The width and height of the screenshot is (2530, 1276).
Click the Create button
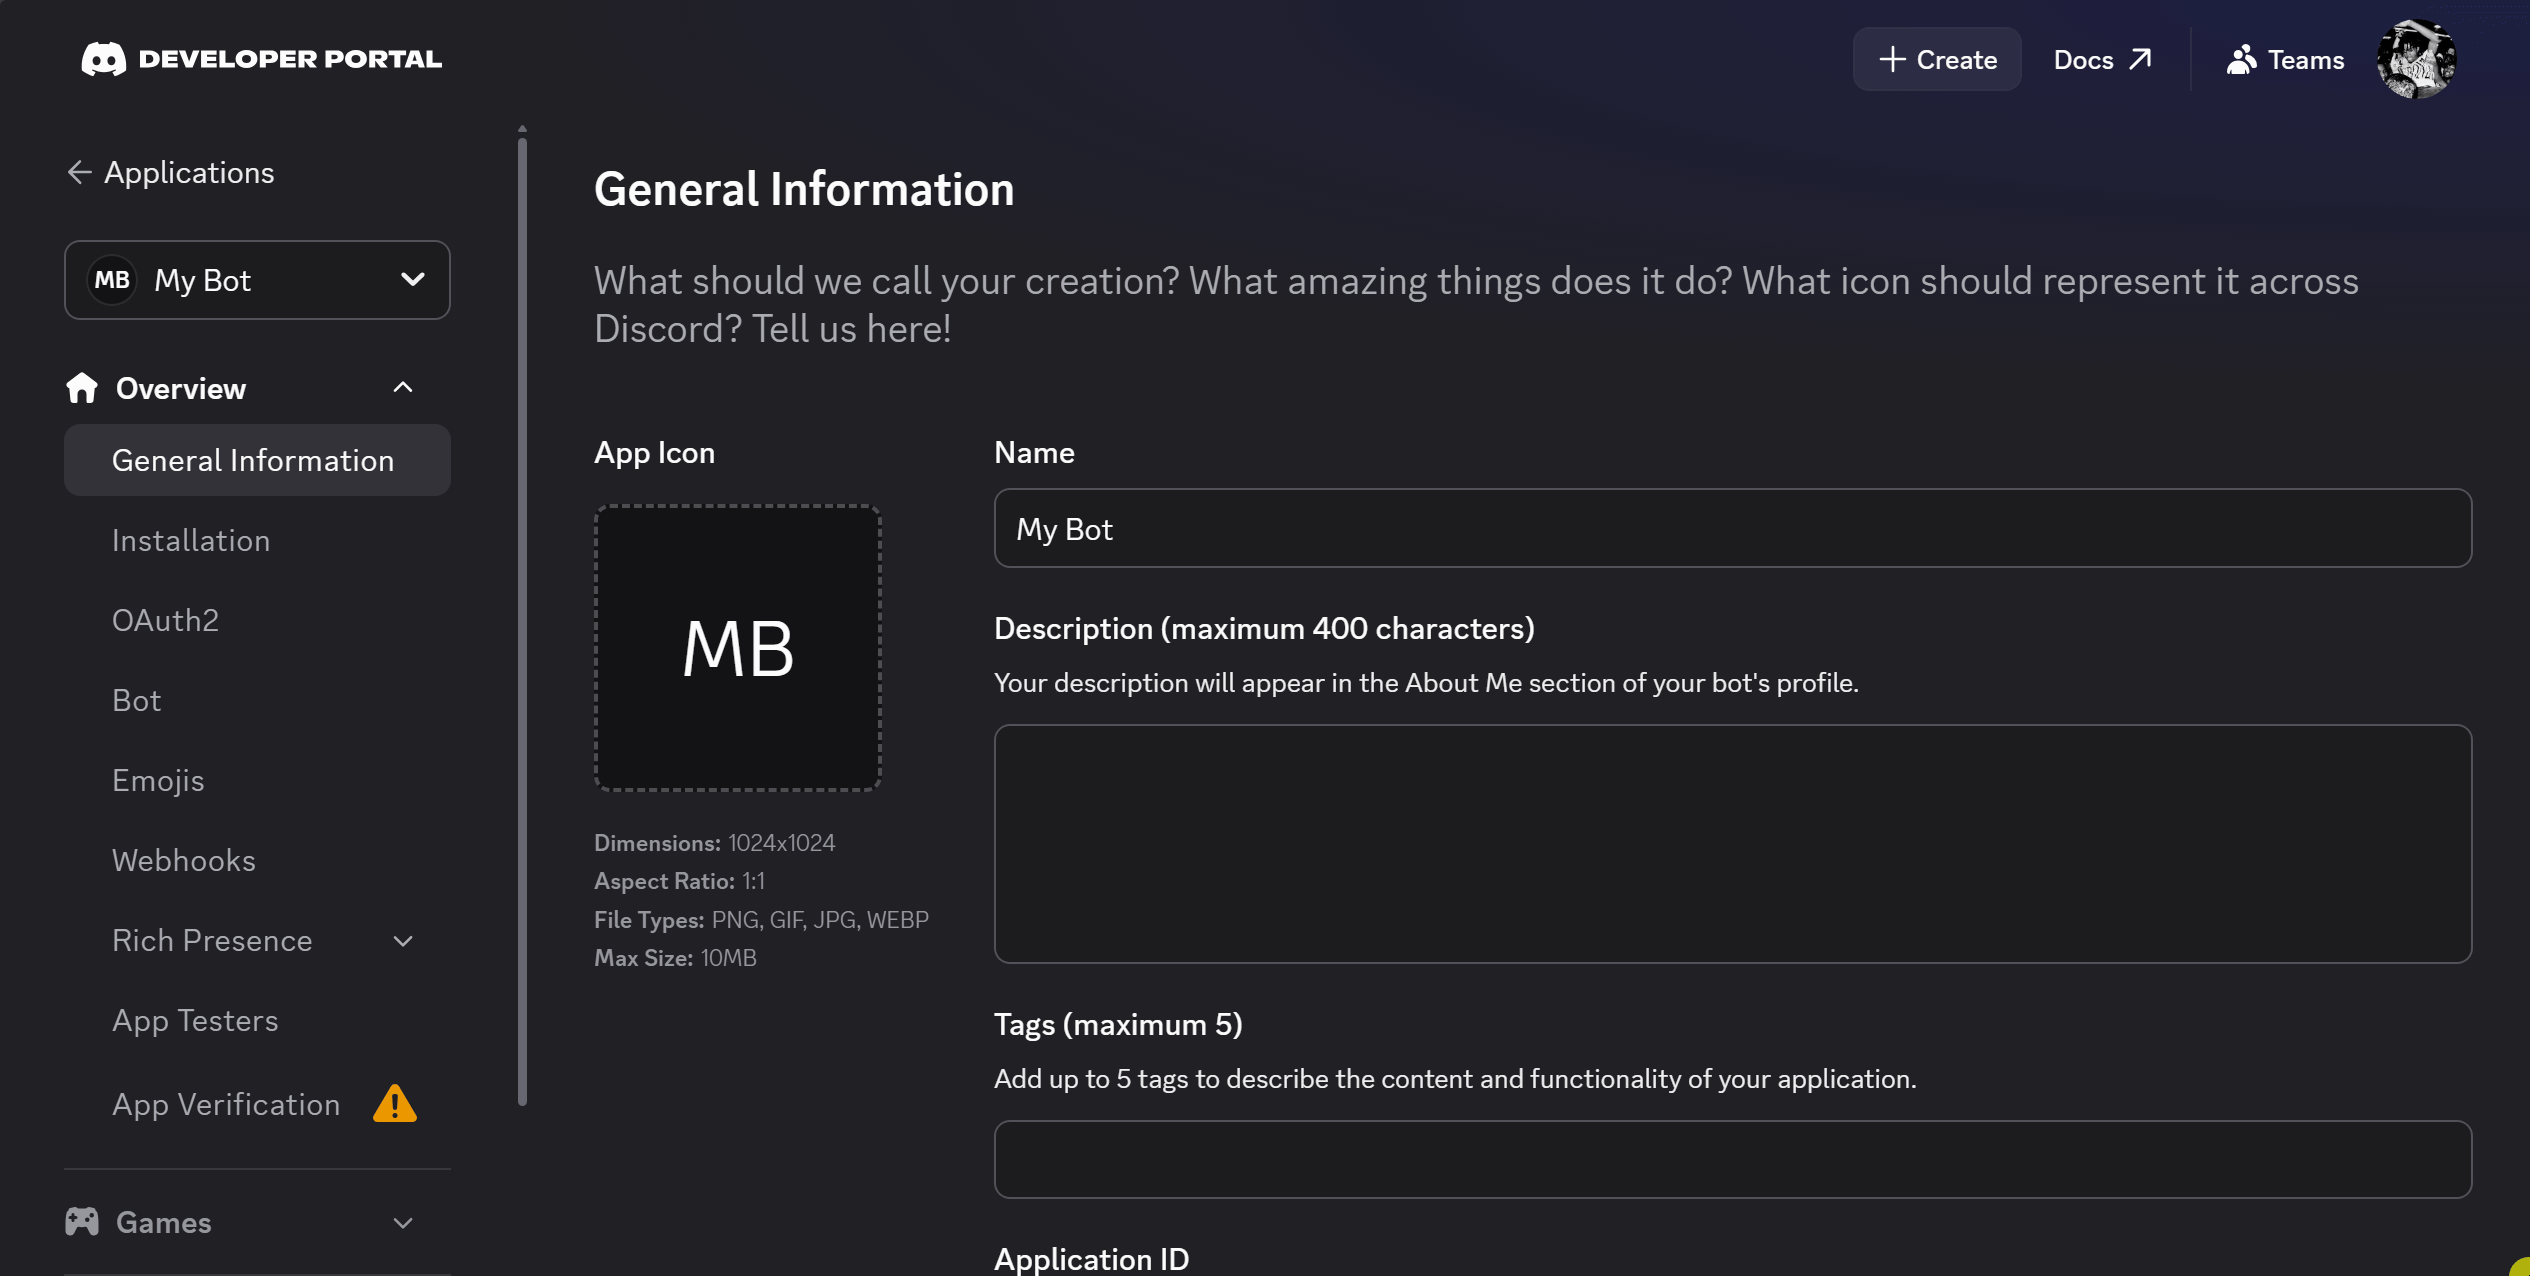click(1937, 59)
